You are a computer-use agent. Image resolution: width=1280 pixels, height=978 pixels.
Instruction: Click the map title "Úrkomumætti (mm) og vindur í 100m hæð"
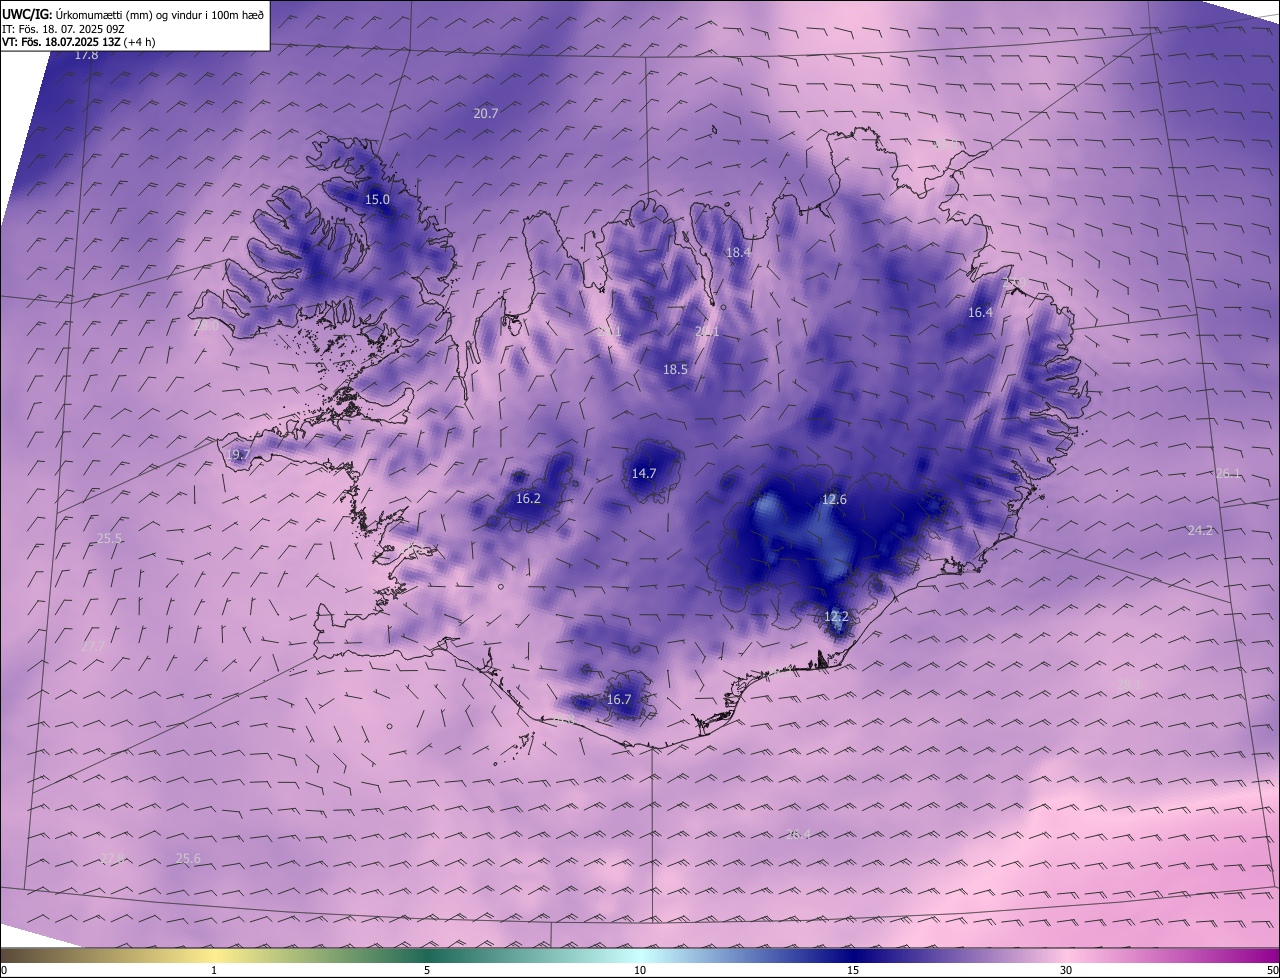tap(160, 14)
